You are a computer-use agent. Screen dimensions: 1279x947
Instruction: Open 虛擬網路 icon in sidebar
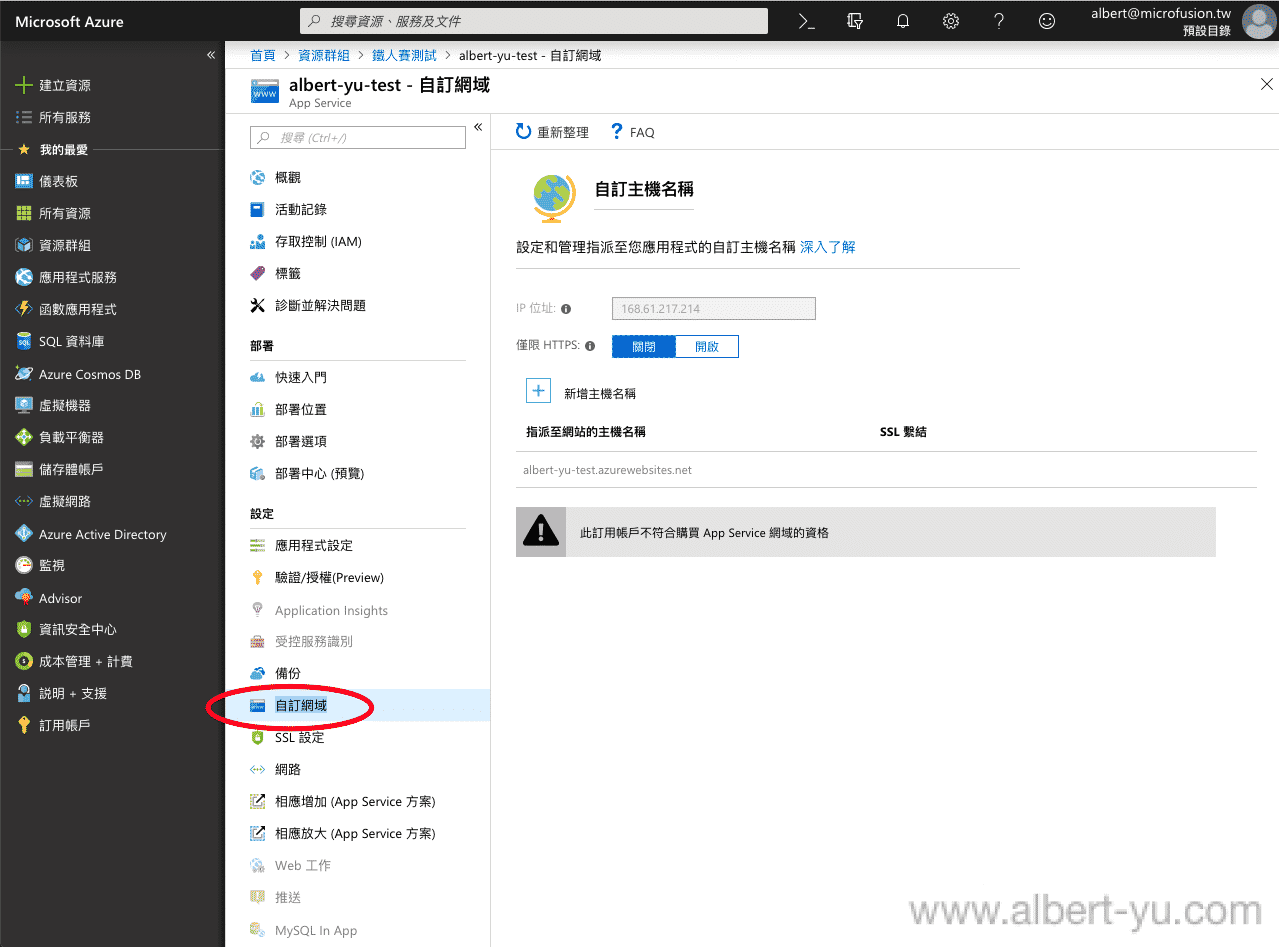pyautogui.click(x=24, y=501)
